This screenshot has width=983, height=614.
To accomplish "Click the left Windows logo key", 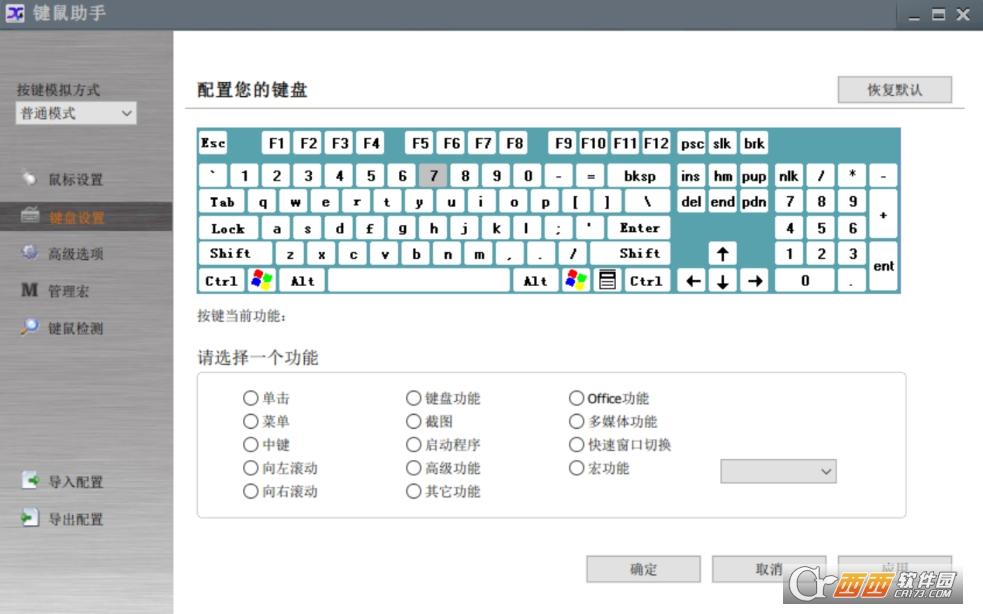I will tap(261, 280).
